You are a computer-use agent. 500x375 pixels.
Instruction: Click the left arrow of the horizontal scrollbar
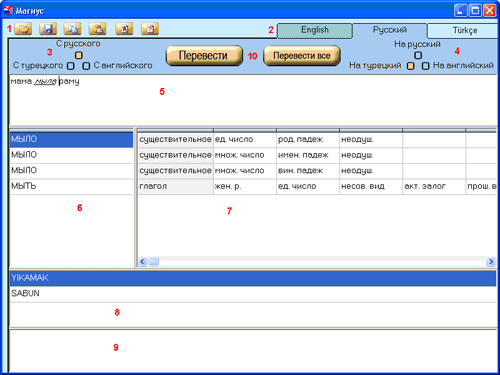pos(142,262)
